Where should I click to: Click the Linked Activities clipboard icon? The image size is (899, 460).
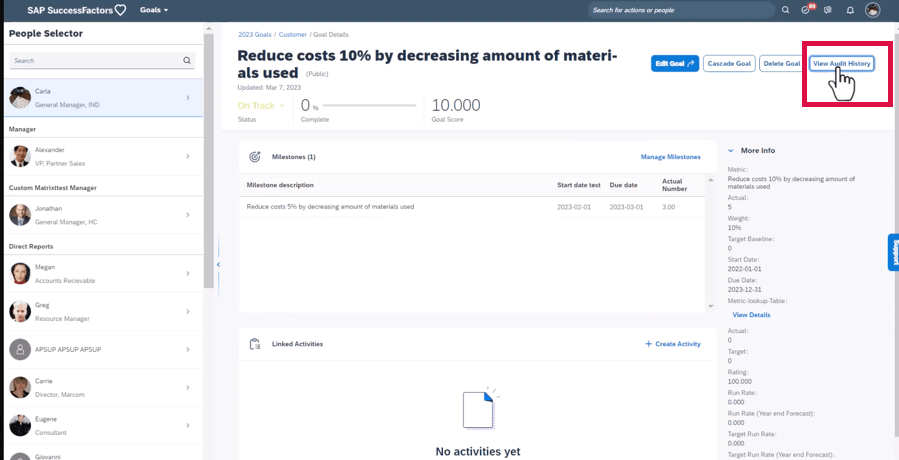point(254,344)
